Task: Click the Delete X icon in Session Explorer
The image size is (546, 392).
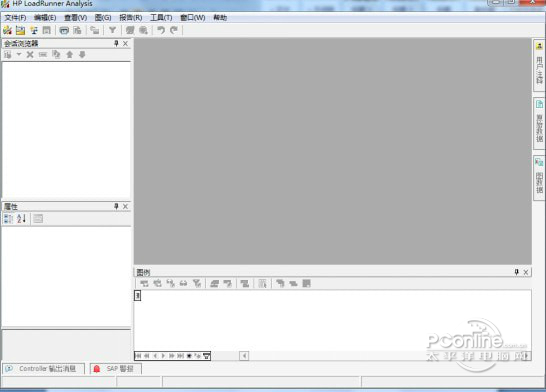Action: (30, 55)
